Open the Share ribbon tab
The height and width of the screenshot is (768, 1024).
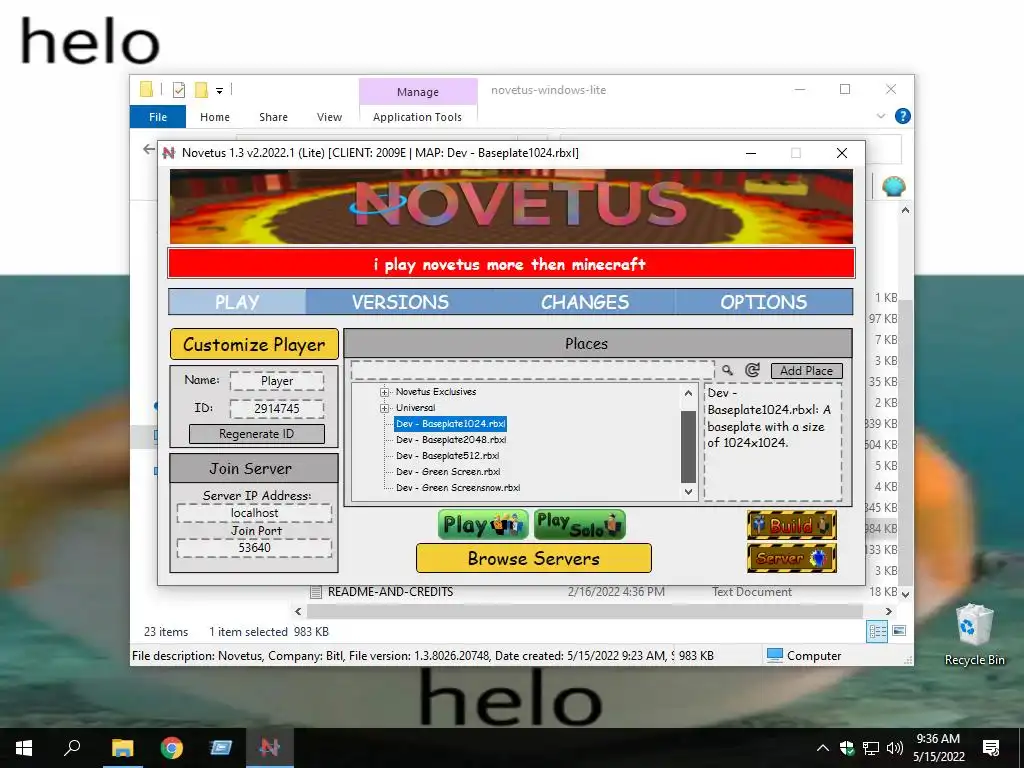click(273, 117)
